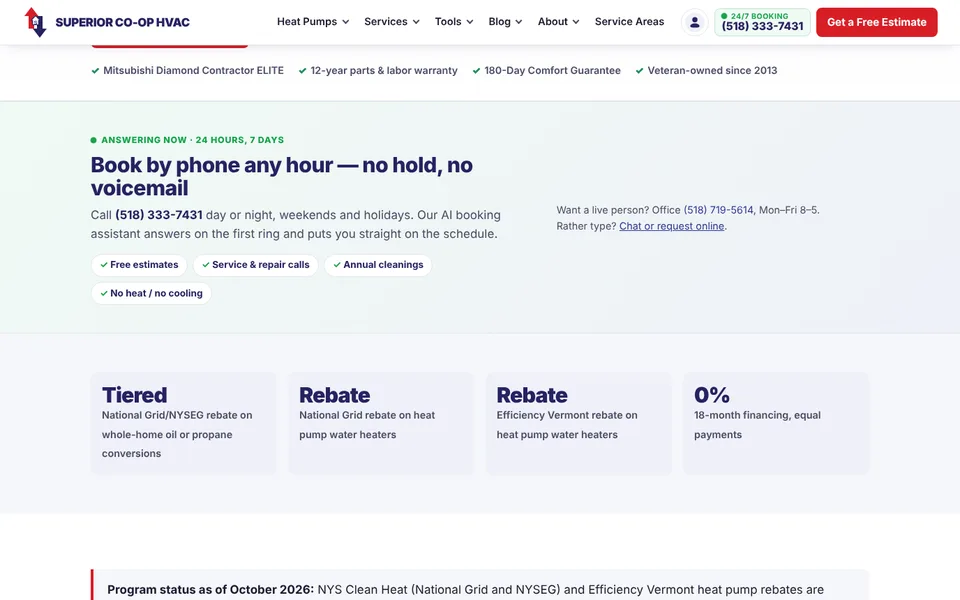Image resolution: width=960 pixels, height=600 pixels.
Task: Click the National Grid water heater Rebate card
Action: (x=381, y=423)
